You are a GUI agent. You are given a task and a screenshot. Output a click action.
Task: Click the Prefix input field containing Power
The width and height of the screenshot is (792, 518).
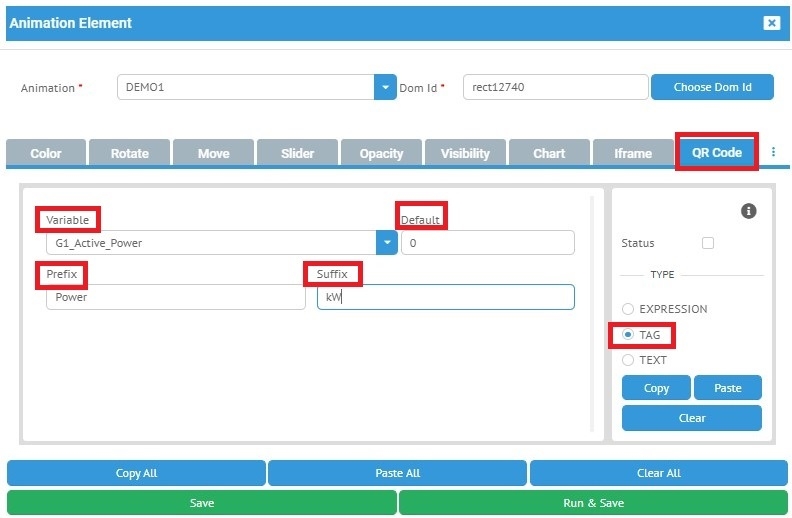[175, 297]
